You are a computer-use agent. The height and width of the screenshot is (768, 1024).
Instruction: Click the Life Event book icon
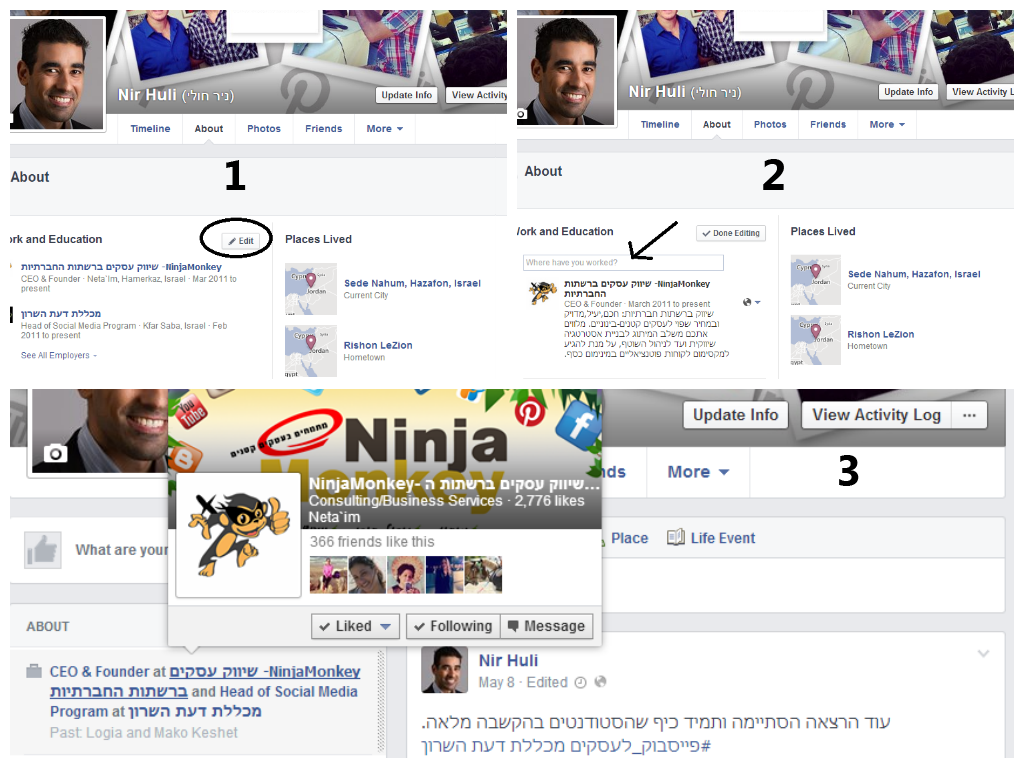[x=675, y=537]
